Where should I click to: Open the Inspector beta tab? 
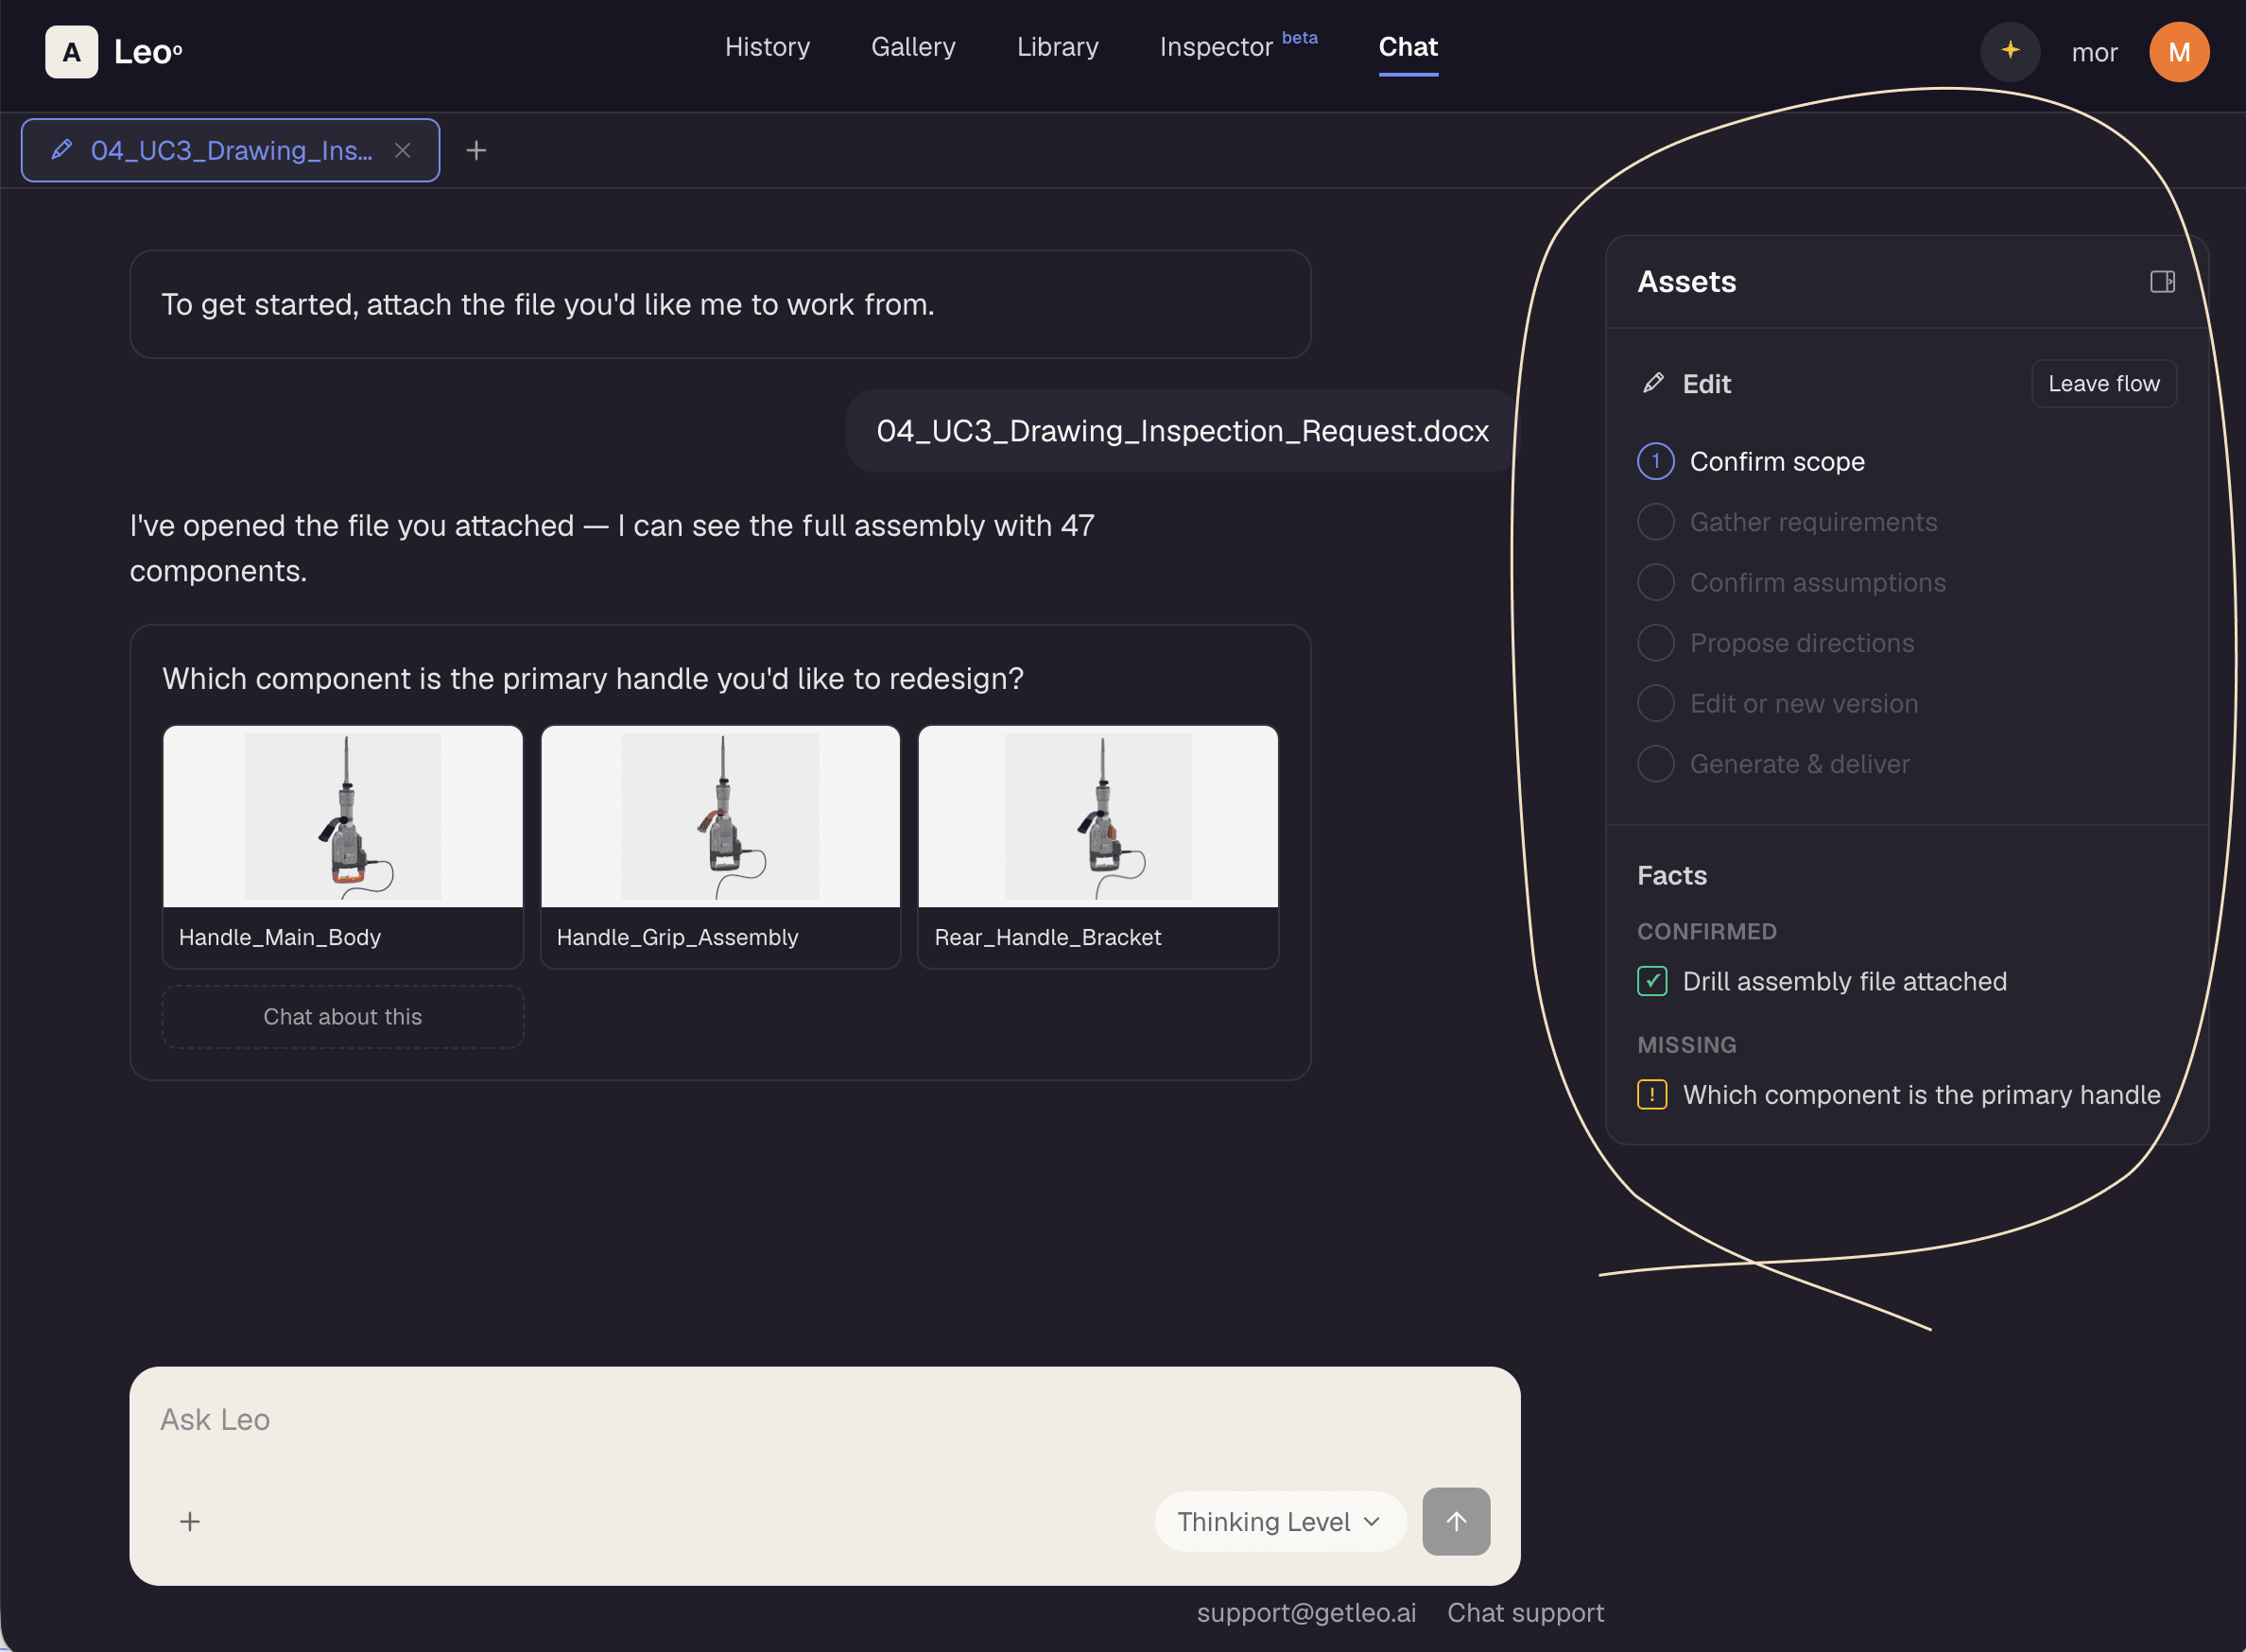tap(1238, 46)
